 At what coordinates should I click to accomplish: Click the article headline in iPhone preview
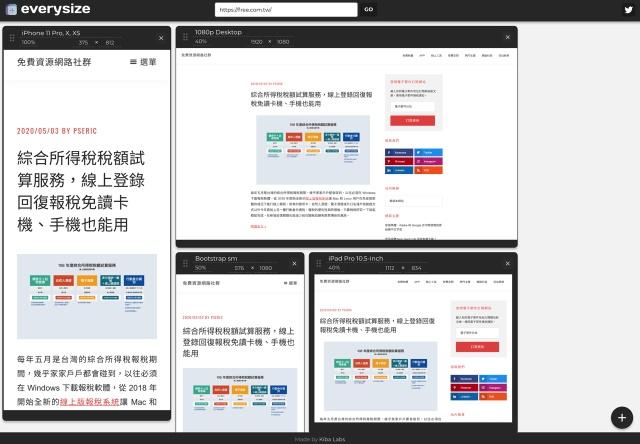81,191
